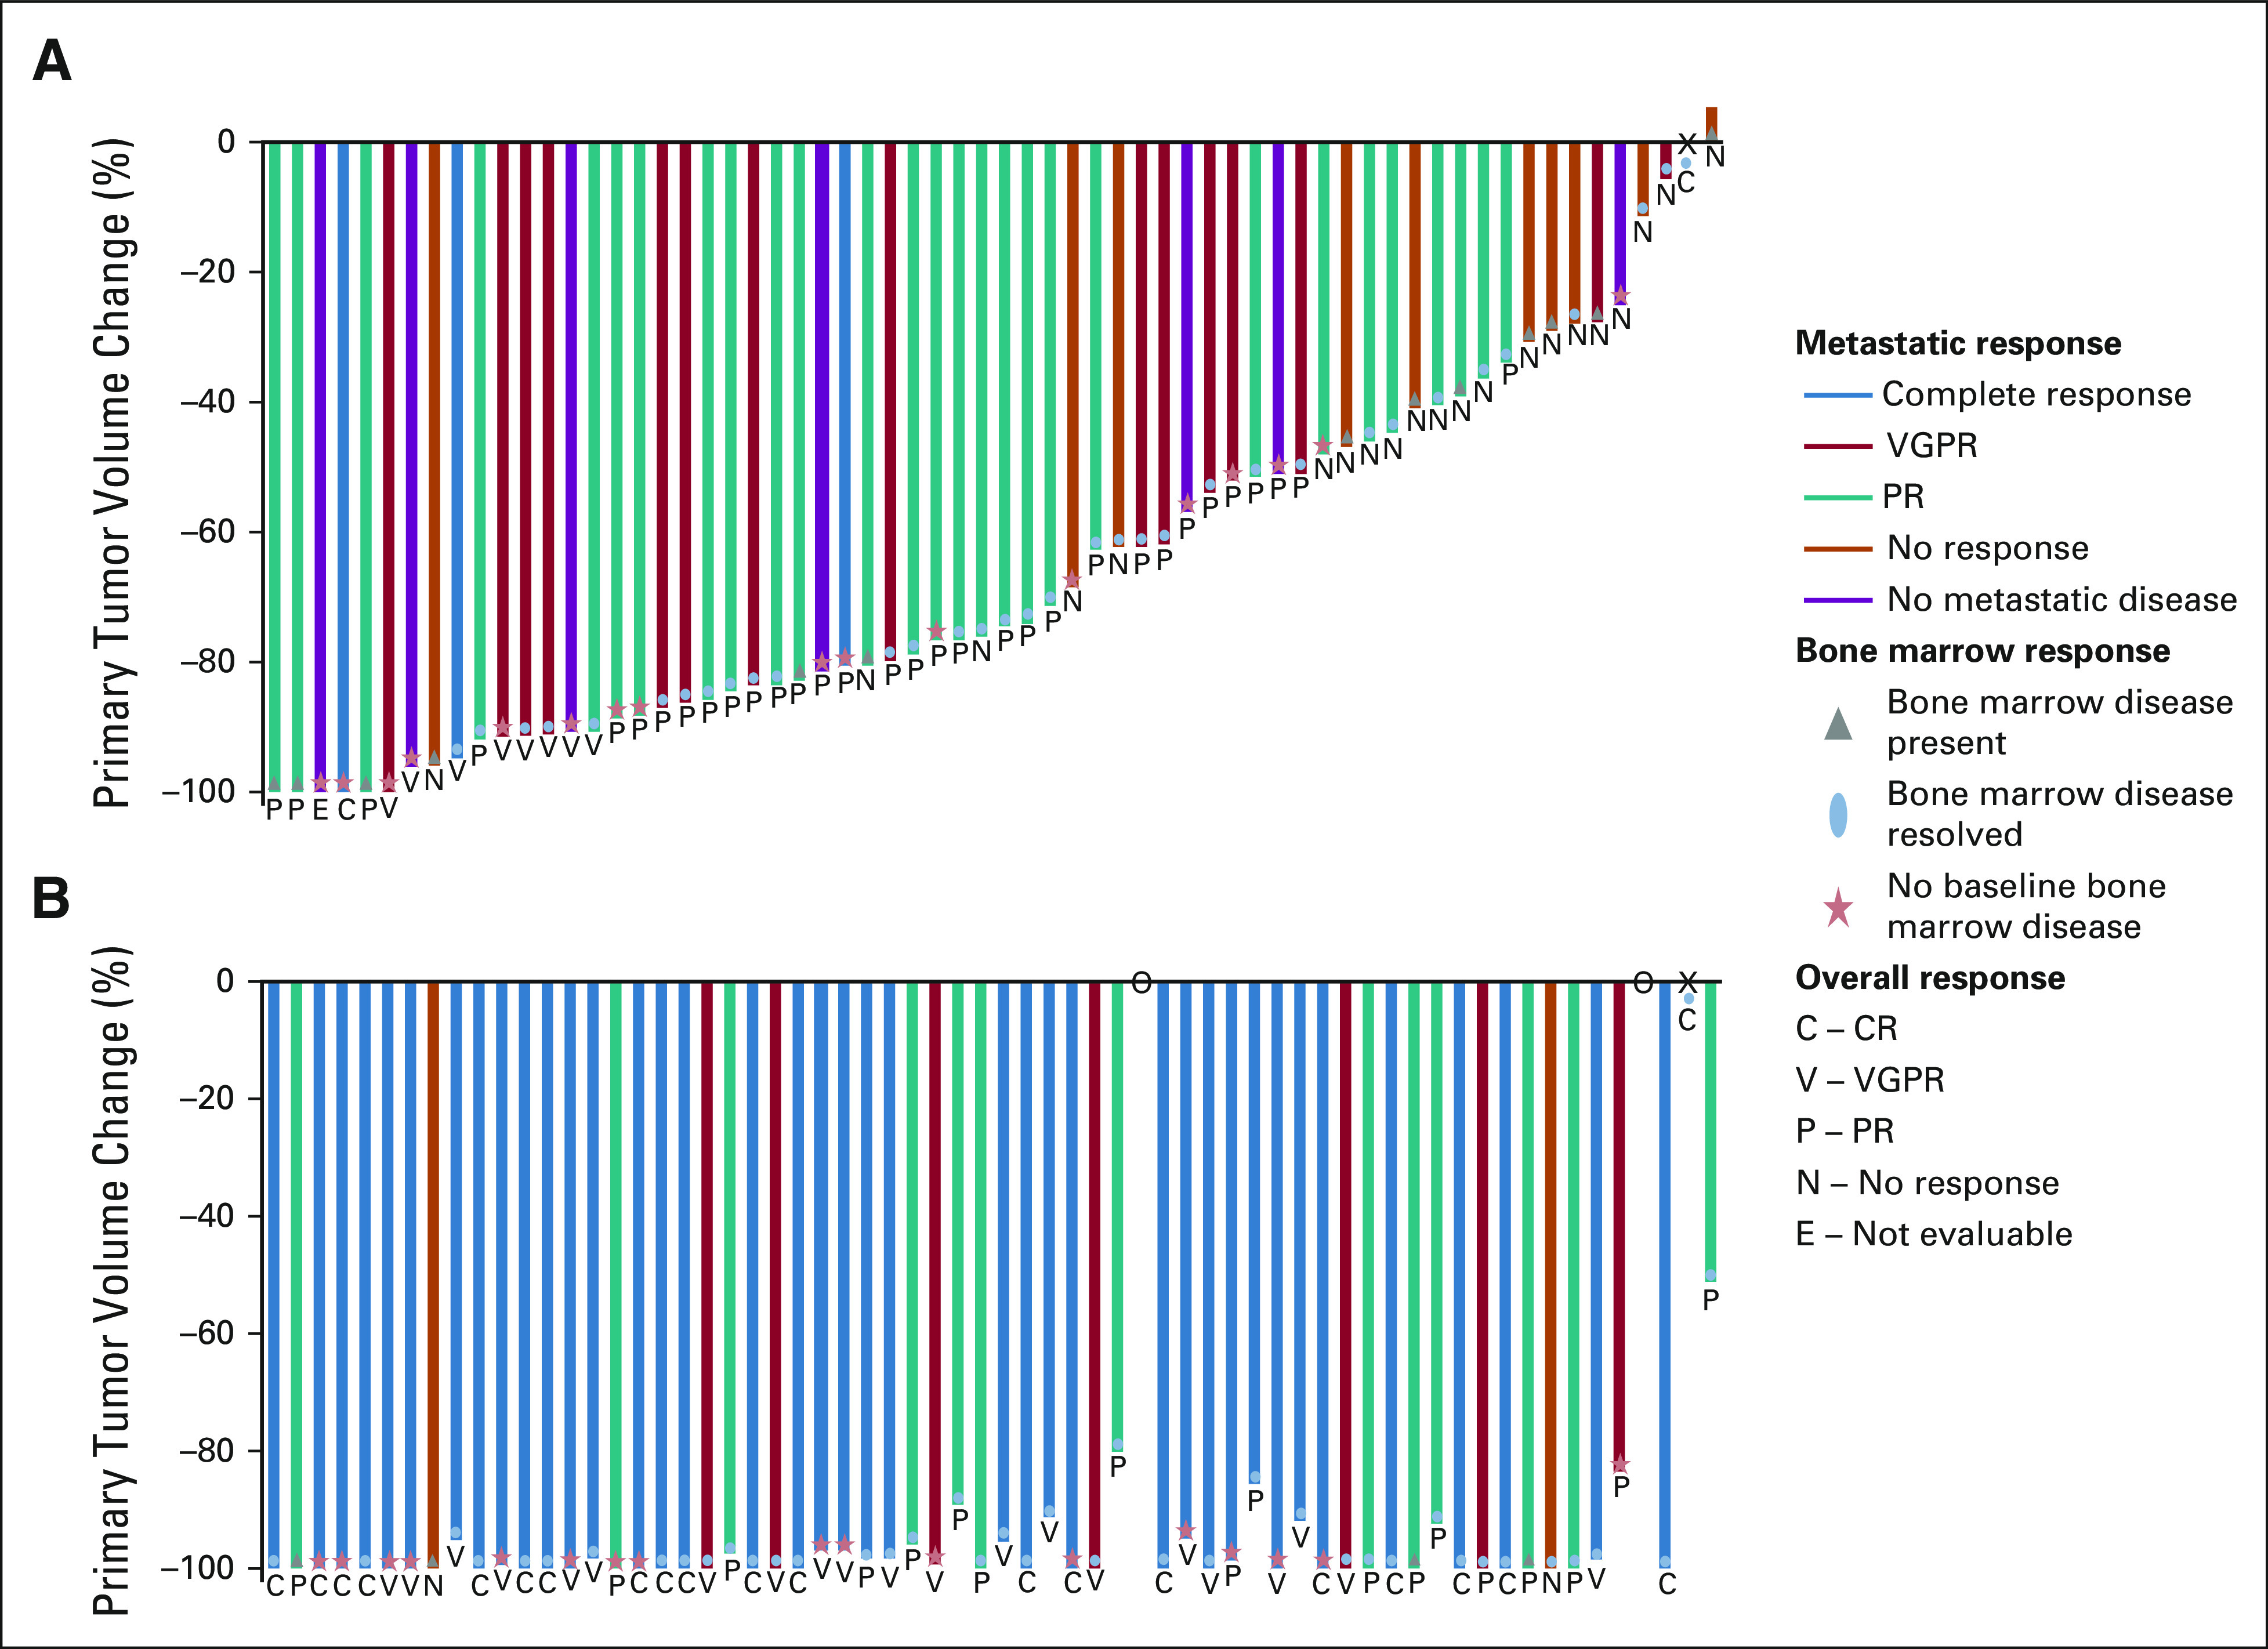Click the dark red VGPR legend line
Screen dimensions: 2268x1649
[x=1838, y=446]
